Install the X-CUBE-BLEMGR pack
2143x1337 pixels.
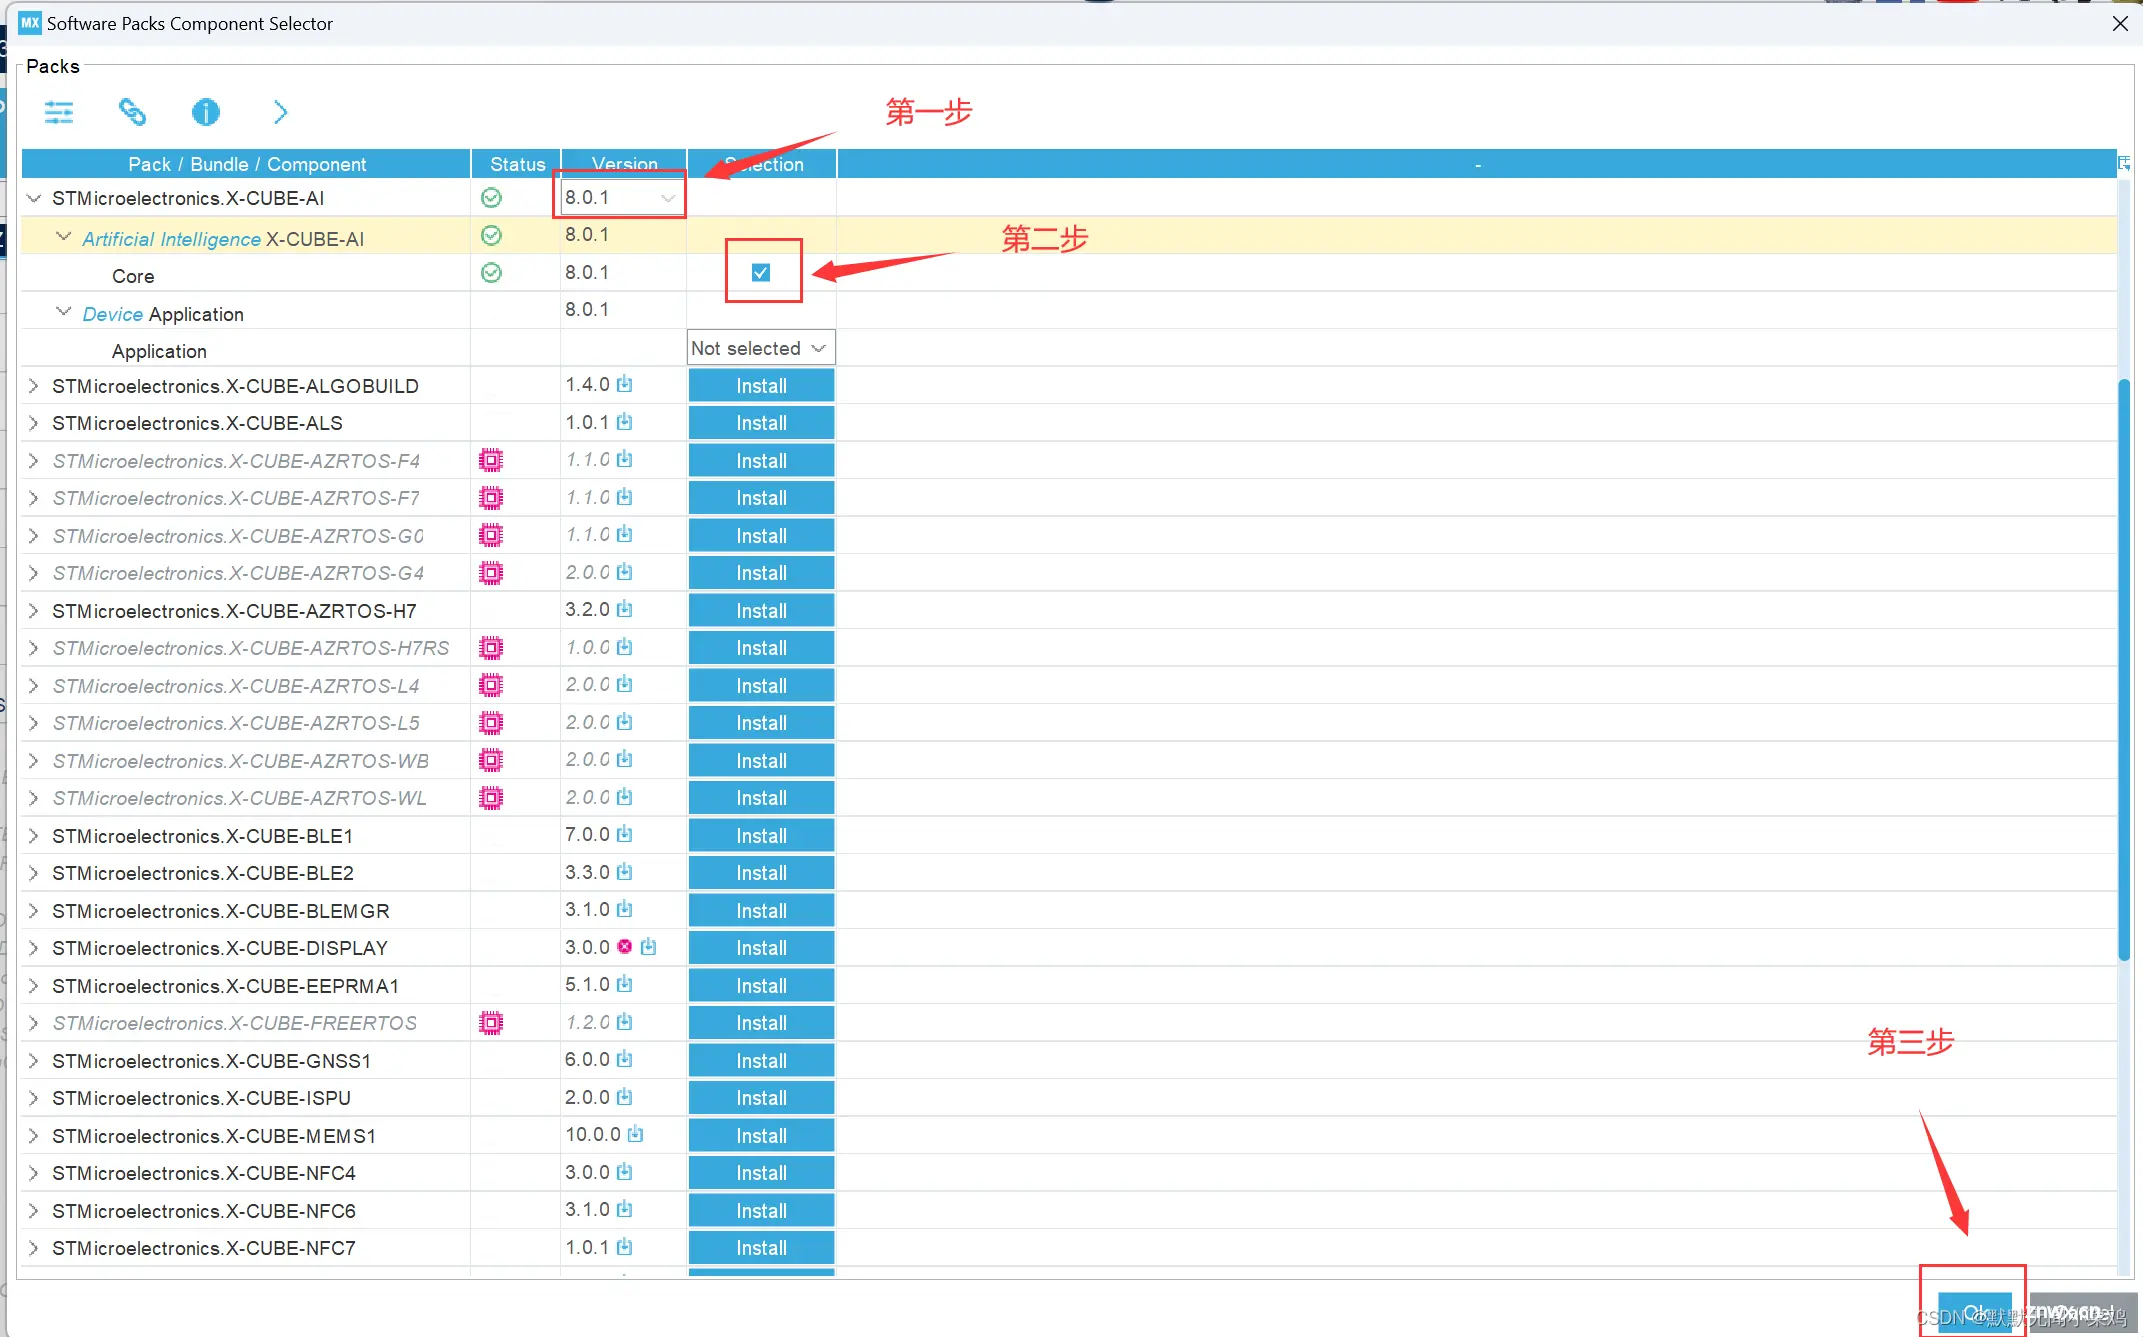(761, 911)
